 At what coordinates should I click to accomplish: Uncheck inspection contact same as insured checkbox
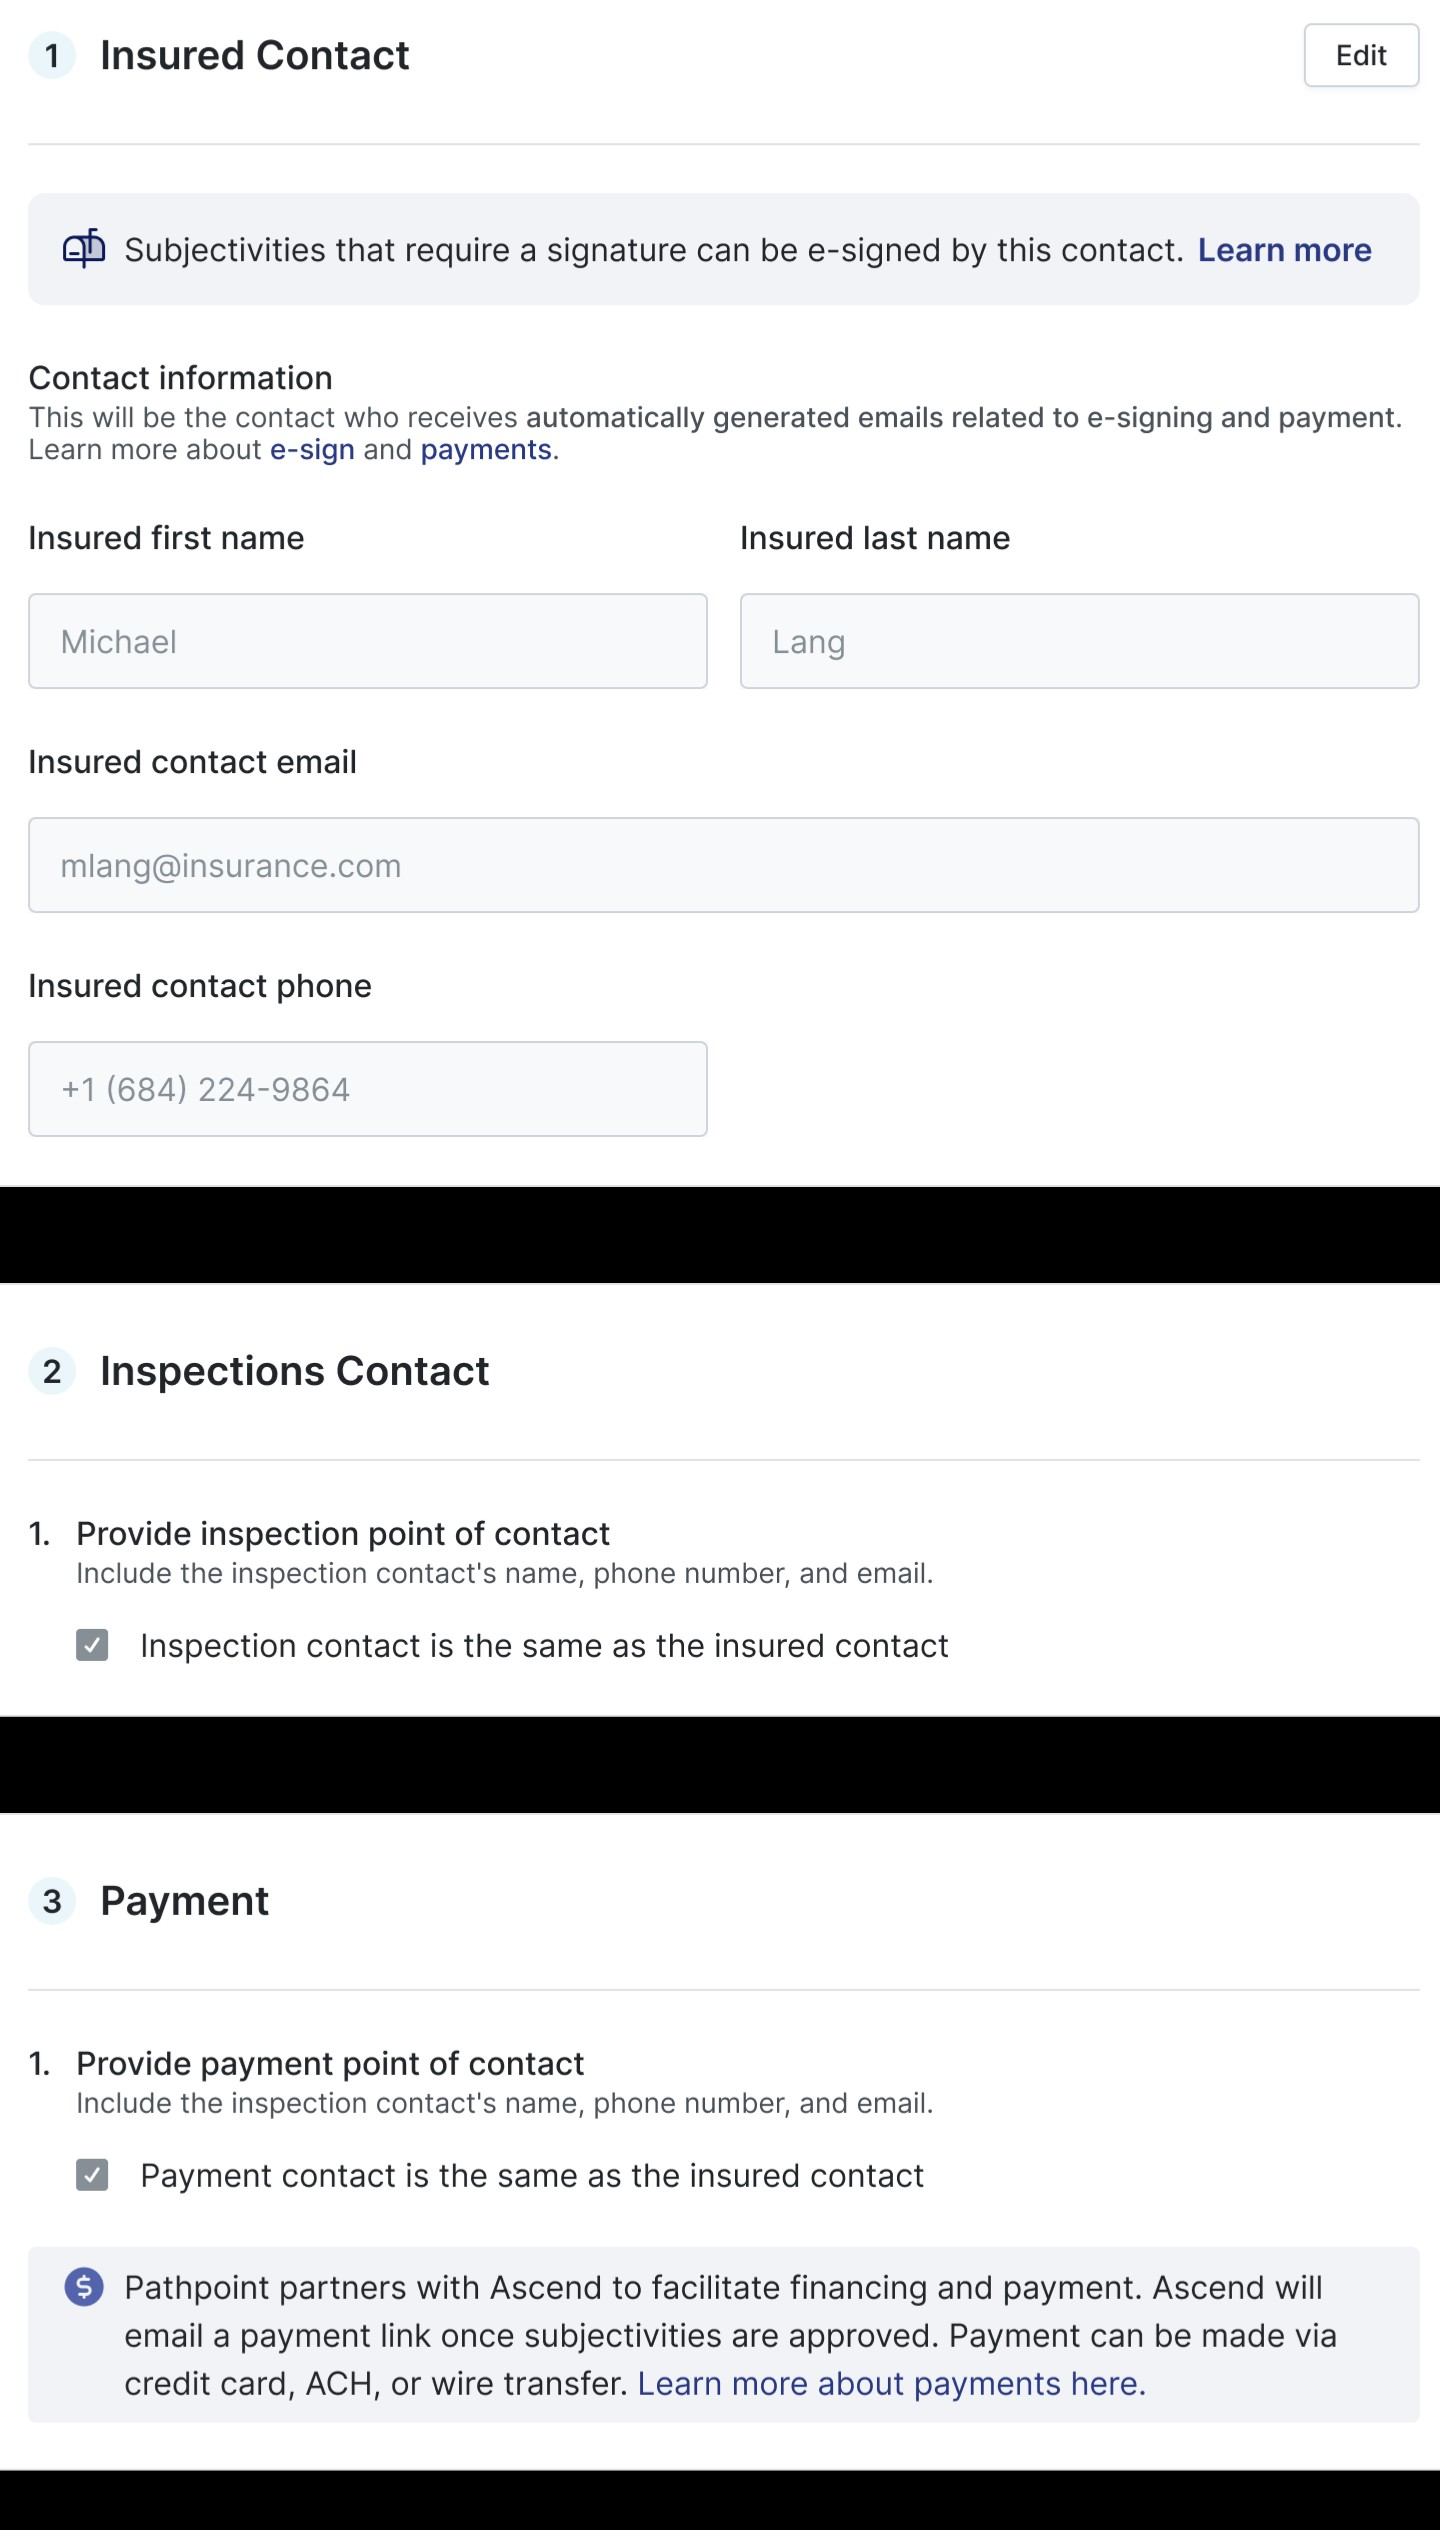point(92,1645)
